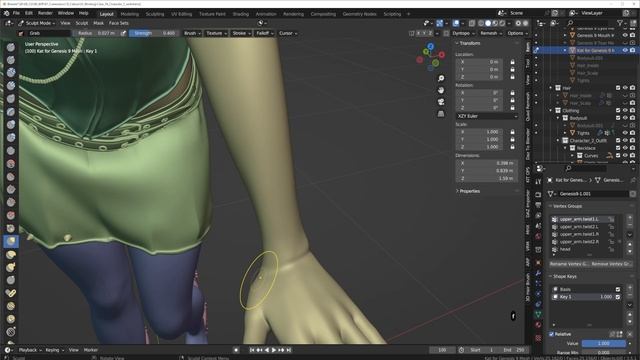
Task: Select the Draw sculpt brush
Action: 11,47
